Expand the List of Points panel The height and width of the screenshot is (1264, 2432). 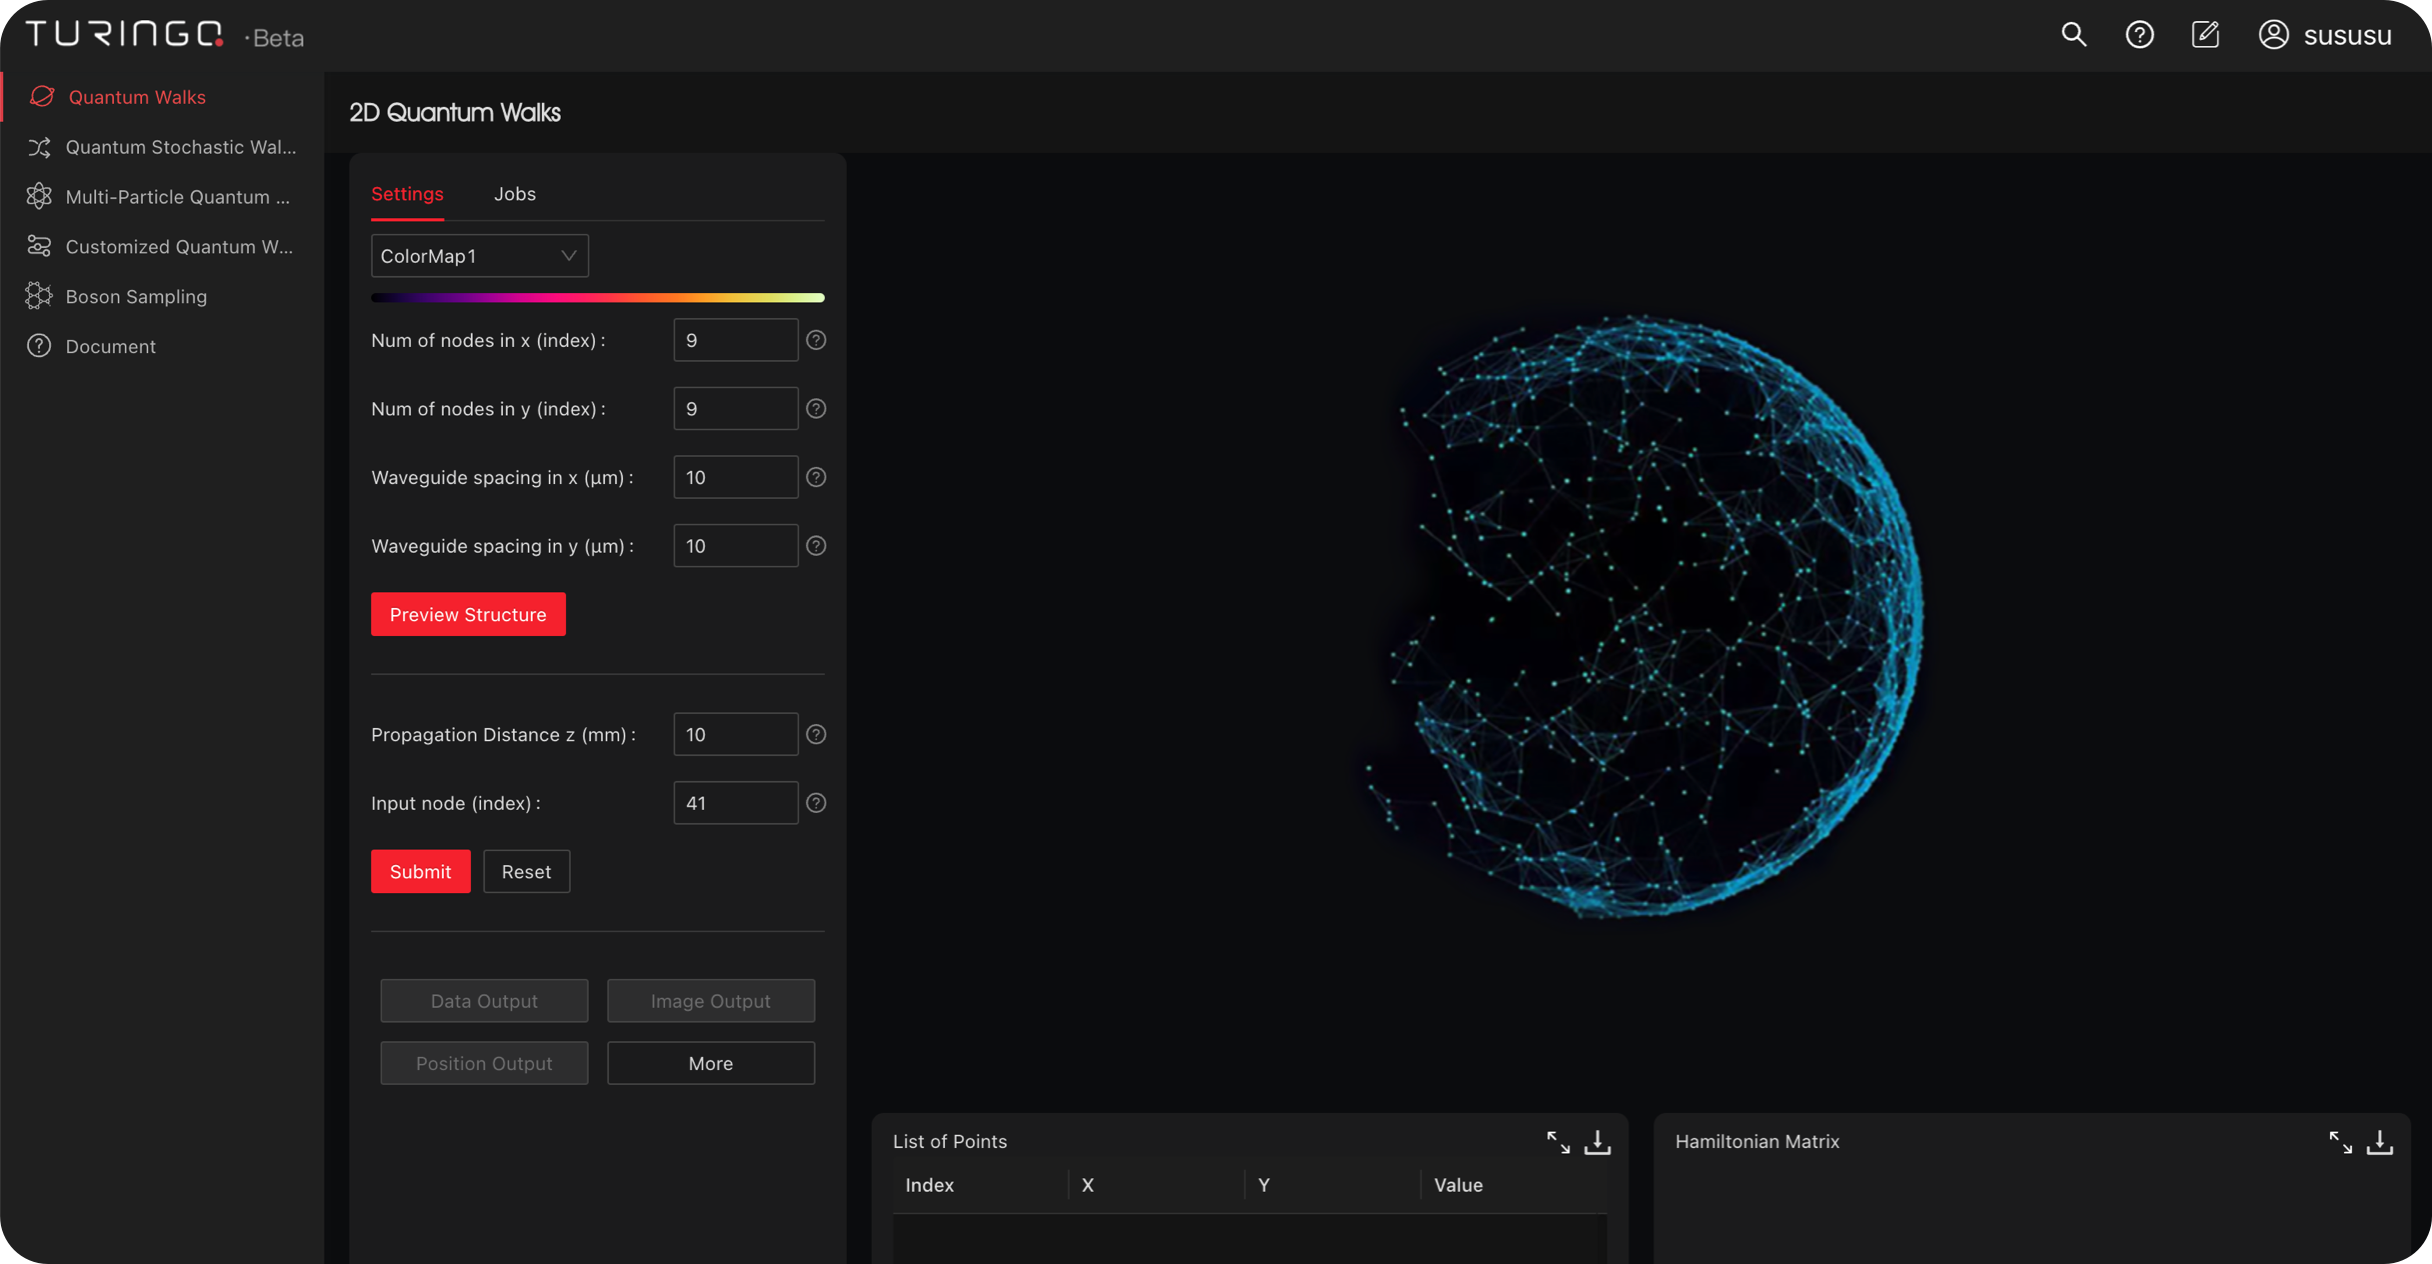pos(1557,1142)
